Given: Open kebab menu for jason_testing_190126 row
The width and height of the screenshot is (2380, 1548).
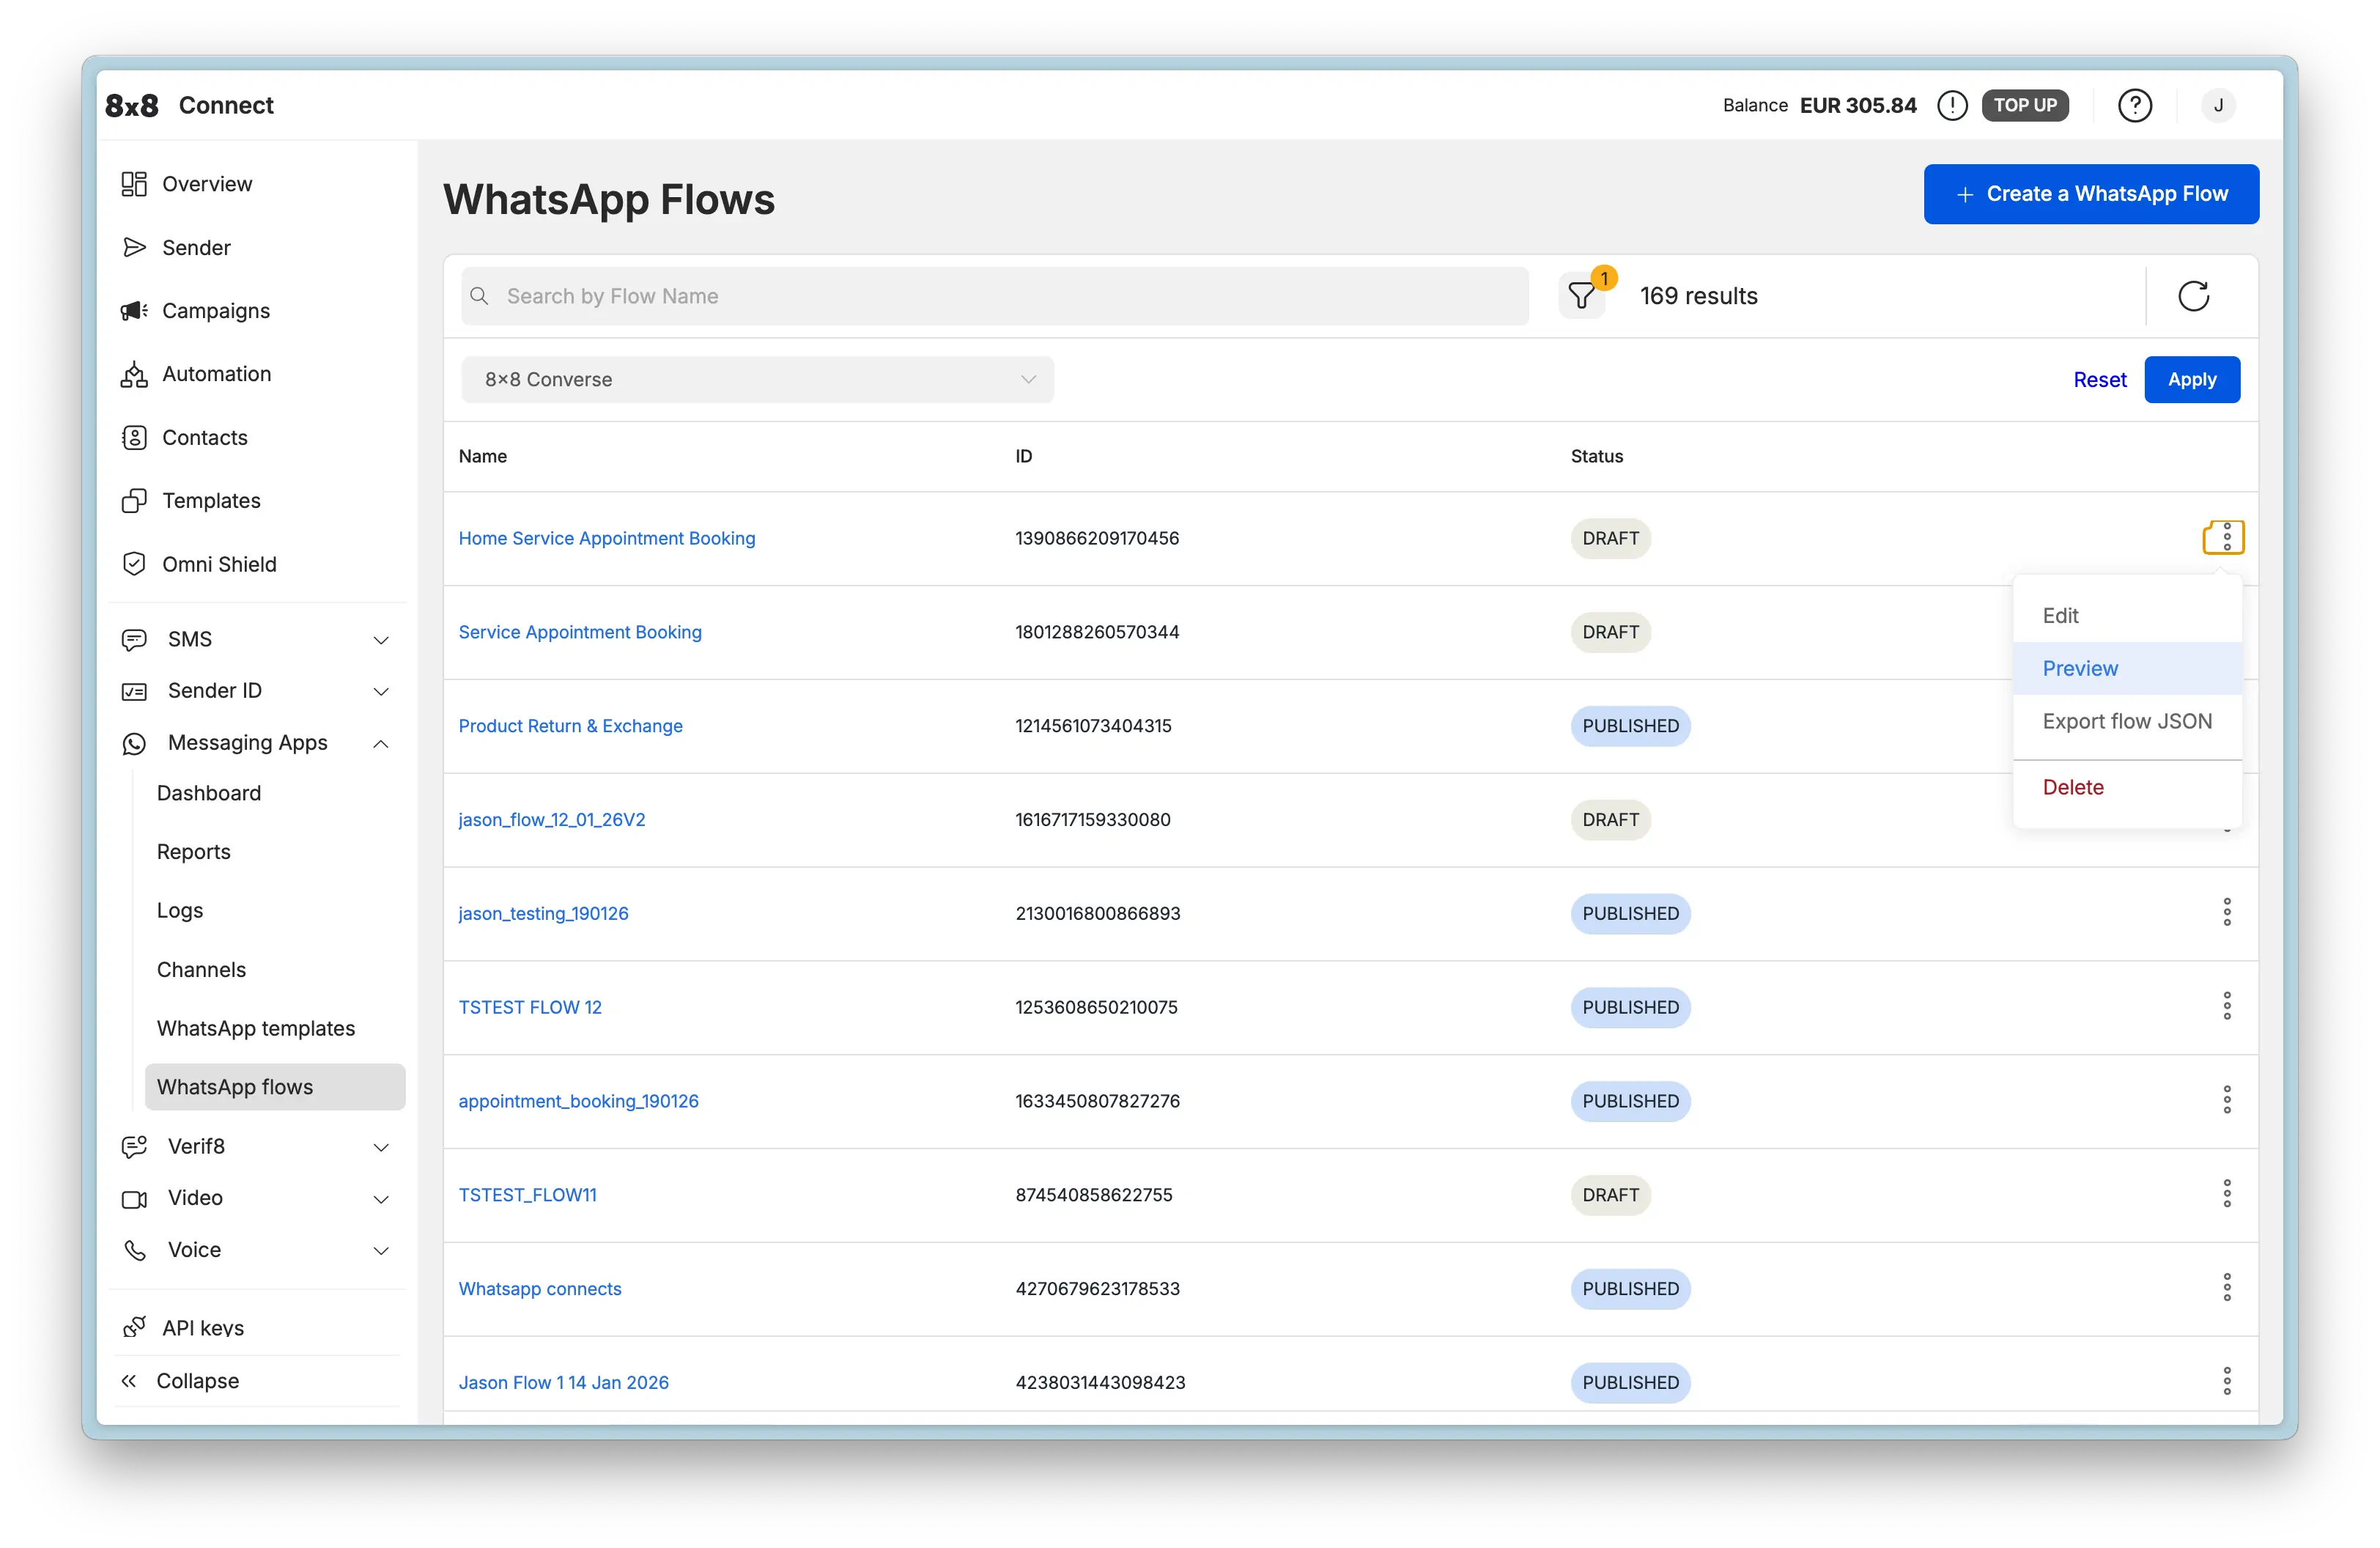Looking at the screenshot, I should tap(2227, 911).
